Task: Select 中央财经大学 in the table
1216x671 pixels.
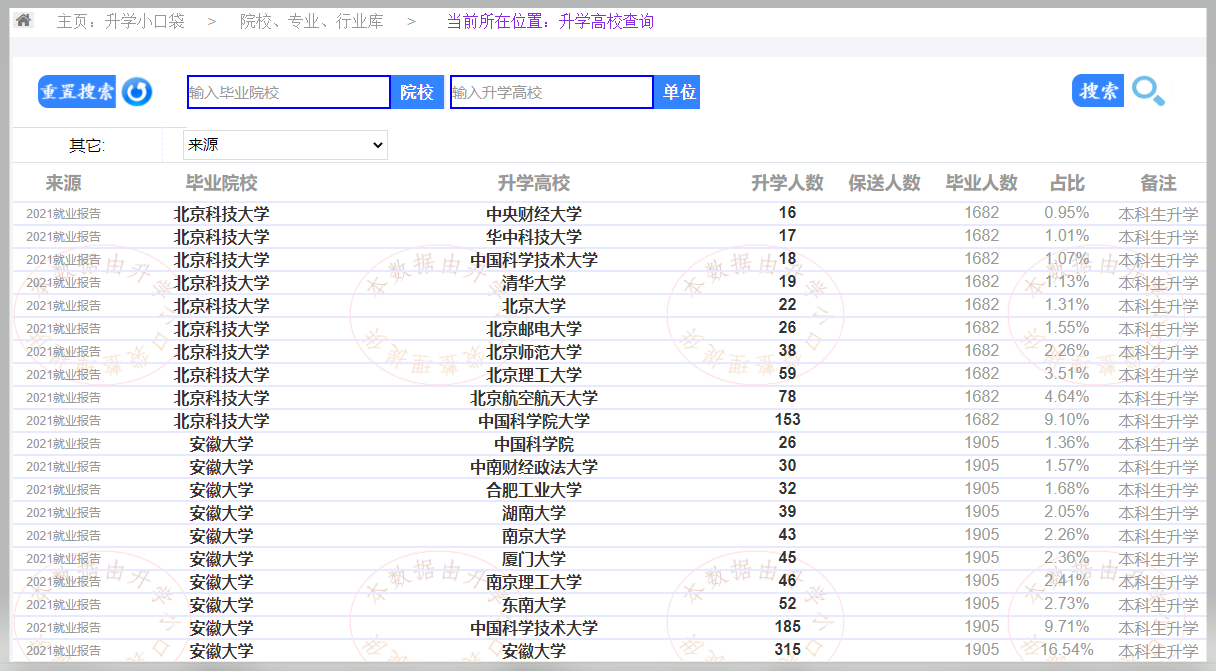Action: pos(533,214)
